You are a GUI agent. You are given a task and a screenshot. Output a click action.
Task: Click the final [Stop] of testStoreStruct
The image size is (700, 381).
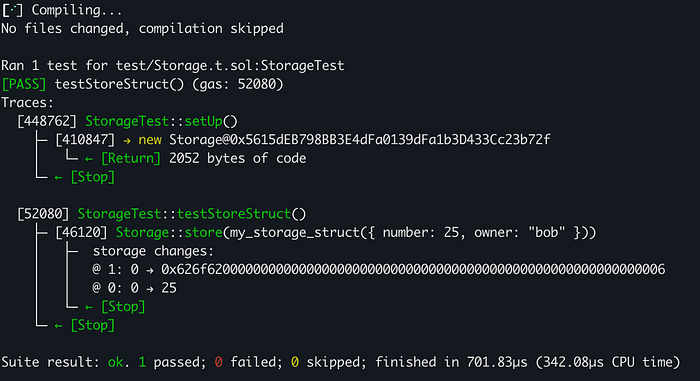[92, 325]
